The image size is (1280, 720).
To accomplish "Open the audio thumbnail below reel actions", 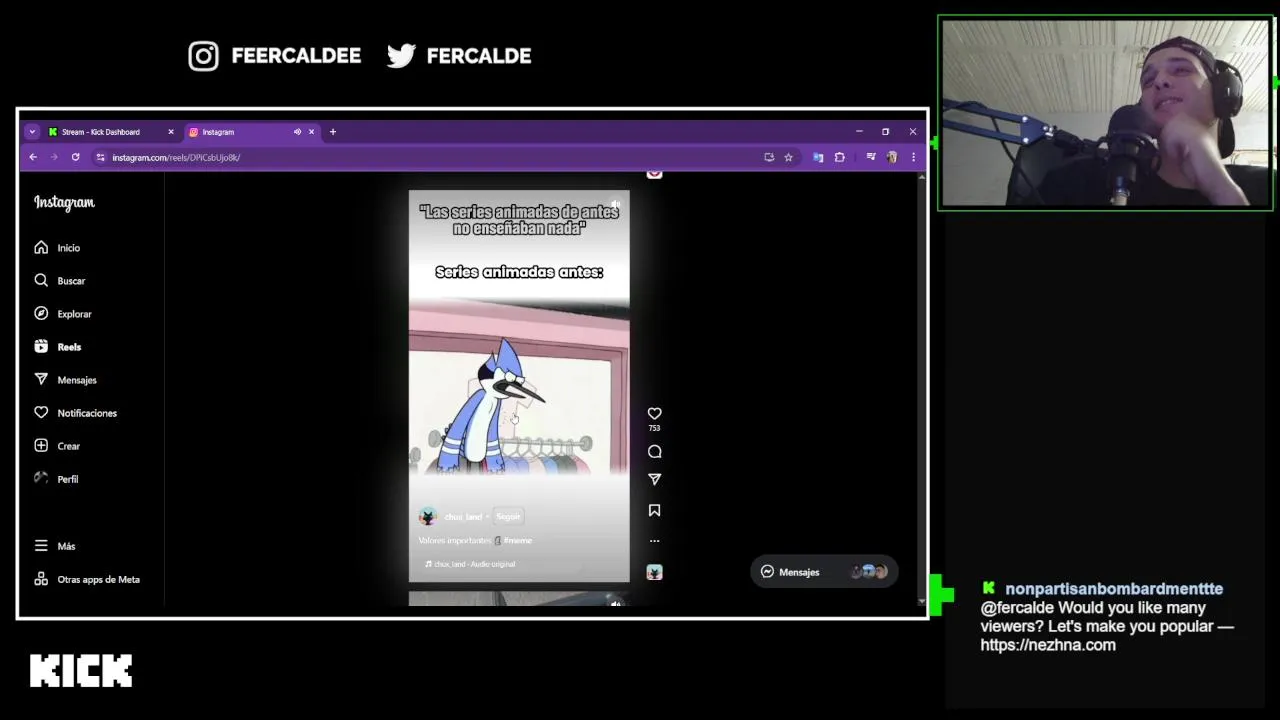I will 654,572.
